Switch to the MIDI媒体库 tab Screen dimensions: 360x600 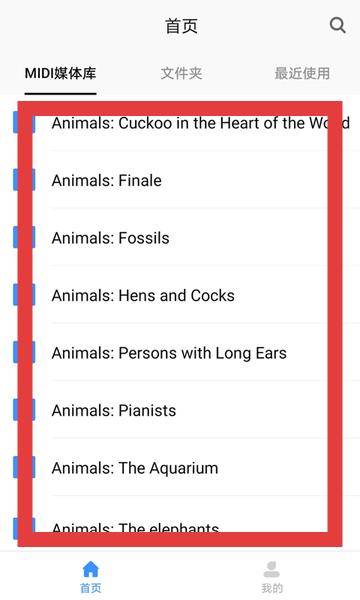[60, 73]
